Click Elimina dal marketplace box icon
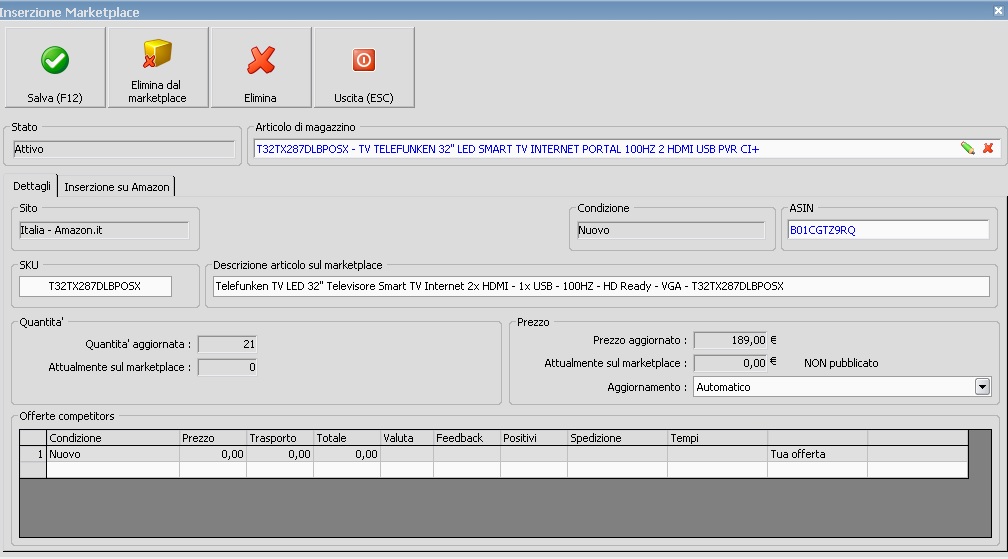The image size is (1008, 559). click(158, 55)
